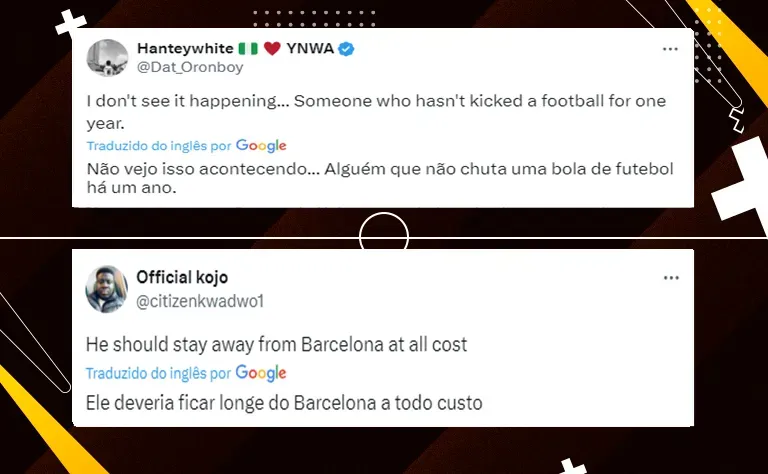Image resolution: width=768 pixels, height=474 pixels.
Task: Click the white circle between the tweets
Action: click(384, 237)
